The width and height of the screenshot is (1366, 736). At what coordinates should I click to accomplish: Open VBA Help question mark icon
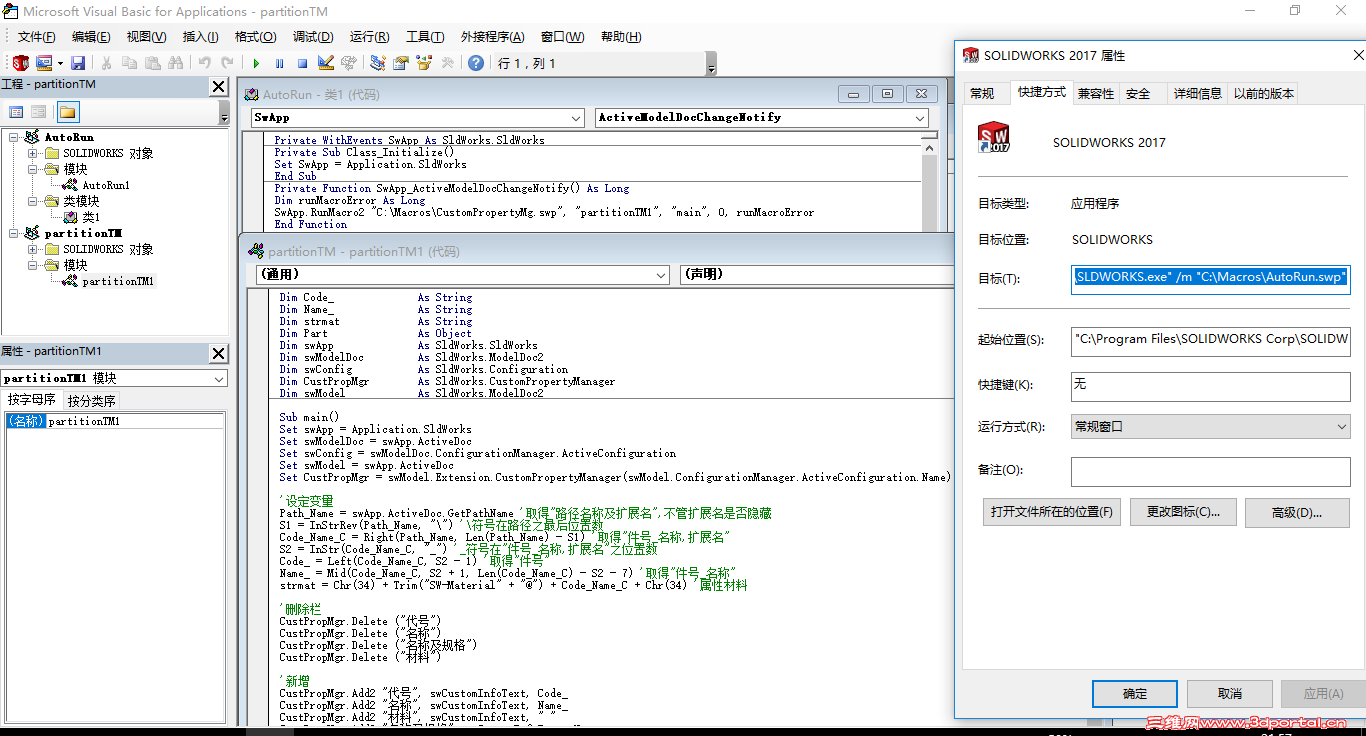click(476, 63)
